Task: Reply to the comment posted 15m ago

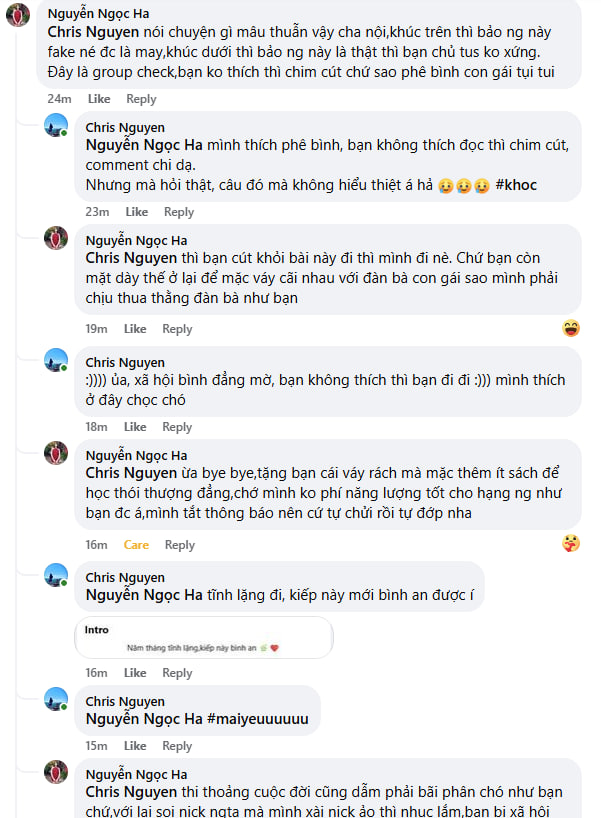Action: [177, 746]
